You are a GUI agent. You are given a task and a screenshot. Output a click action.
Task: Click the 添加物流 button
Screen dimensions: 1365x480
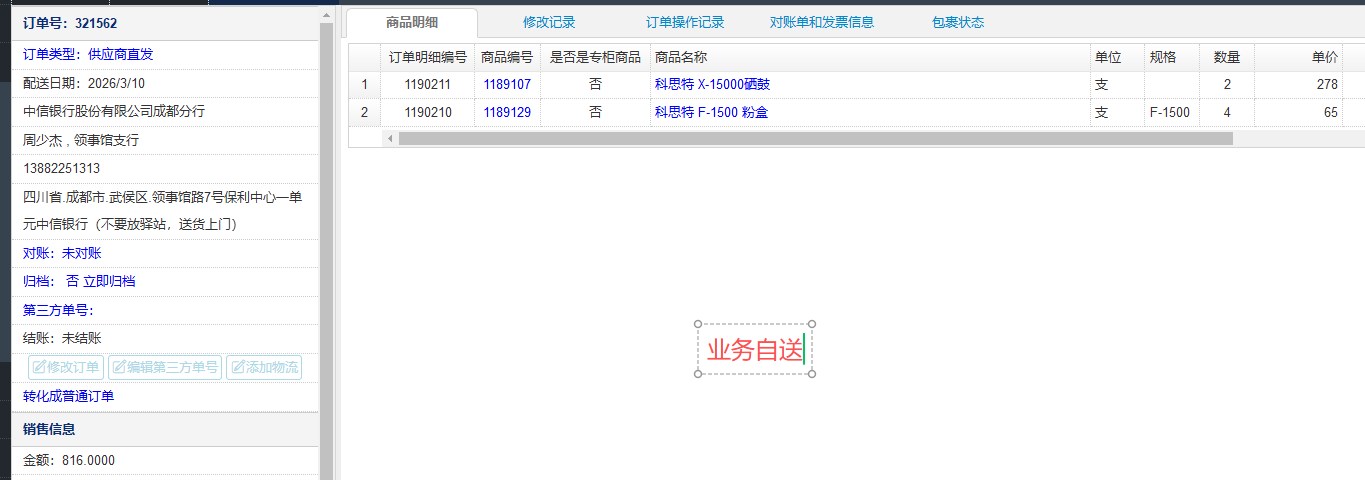click(264, 368)
